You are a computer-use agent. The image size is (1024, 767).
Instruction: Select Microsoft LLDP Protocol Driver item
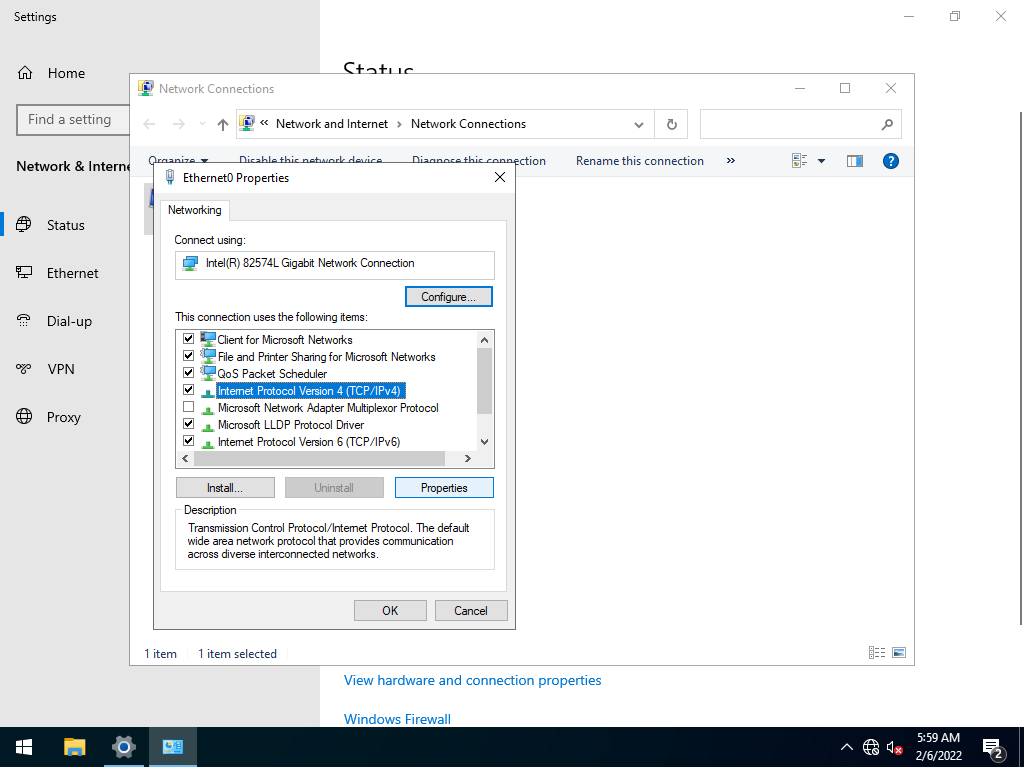click(x=291, y=425)
